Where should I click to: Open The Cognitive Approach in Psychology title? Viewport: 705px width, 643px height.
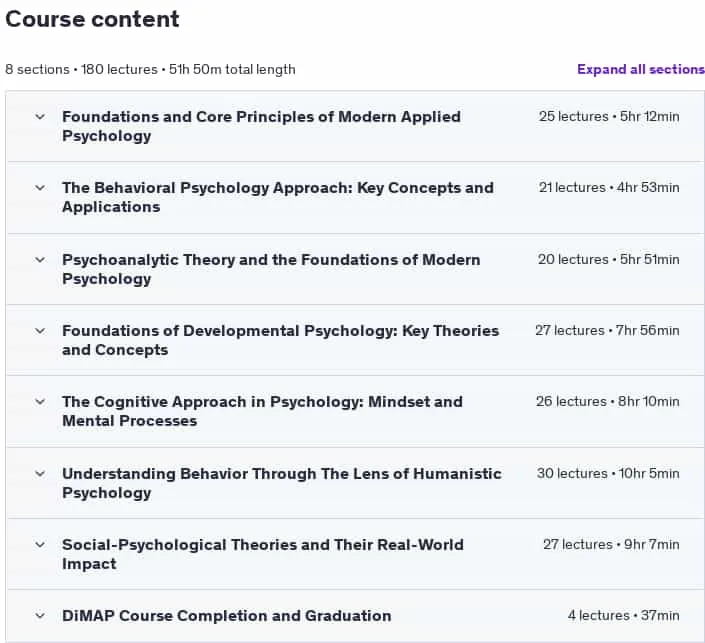pyautogui.click(x=262, y=411)
